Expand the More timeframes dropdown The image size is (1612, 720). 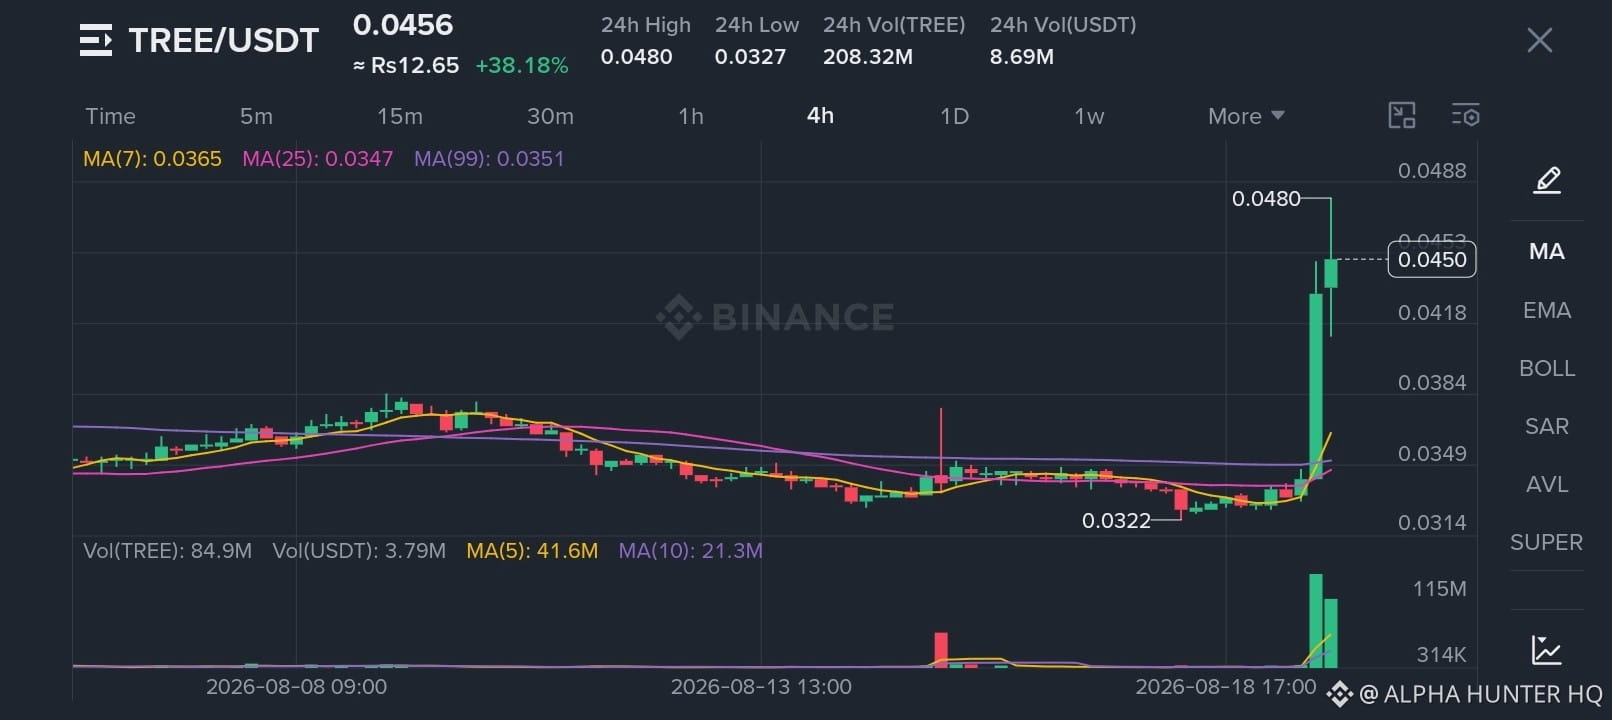[x=1246, y=116]
